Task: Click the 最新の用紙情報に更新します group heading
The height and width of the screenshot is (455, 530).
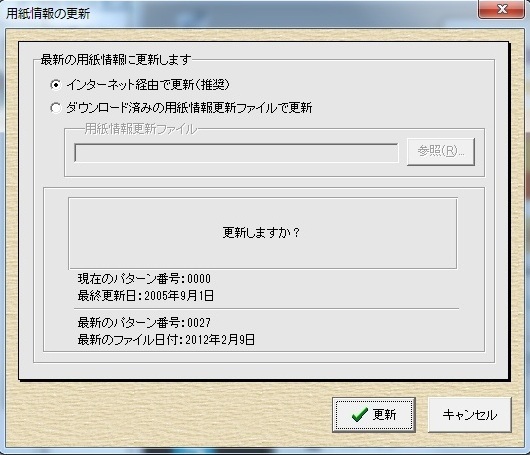Action: [116, 60]
